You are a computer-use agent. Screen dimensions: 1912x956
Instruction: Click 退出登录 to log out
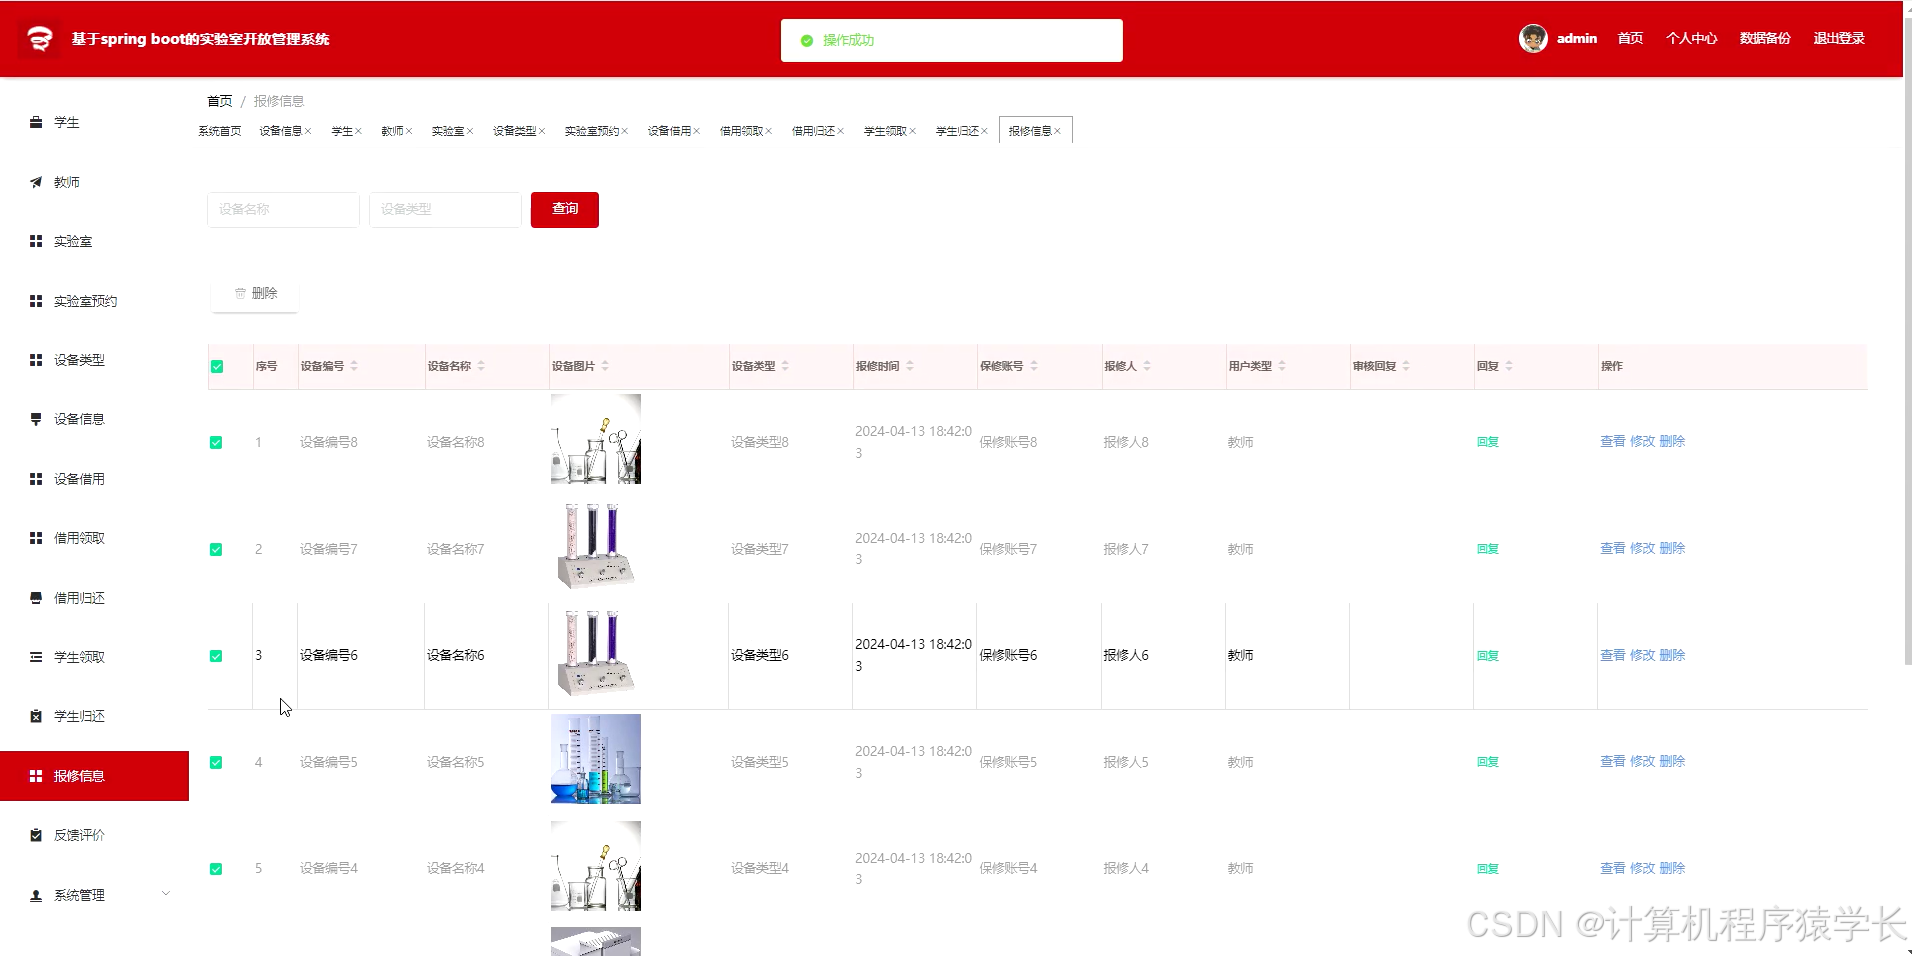[x=1839, y=38]
